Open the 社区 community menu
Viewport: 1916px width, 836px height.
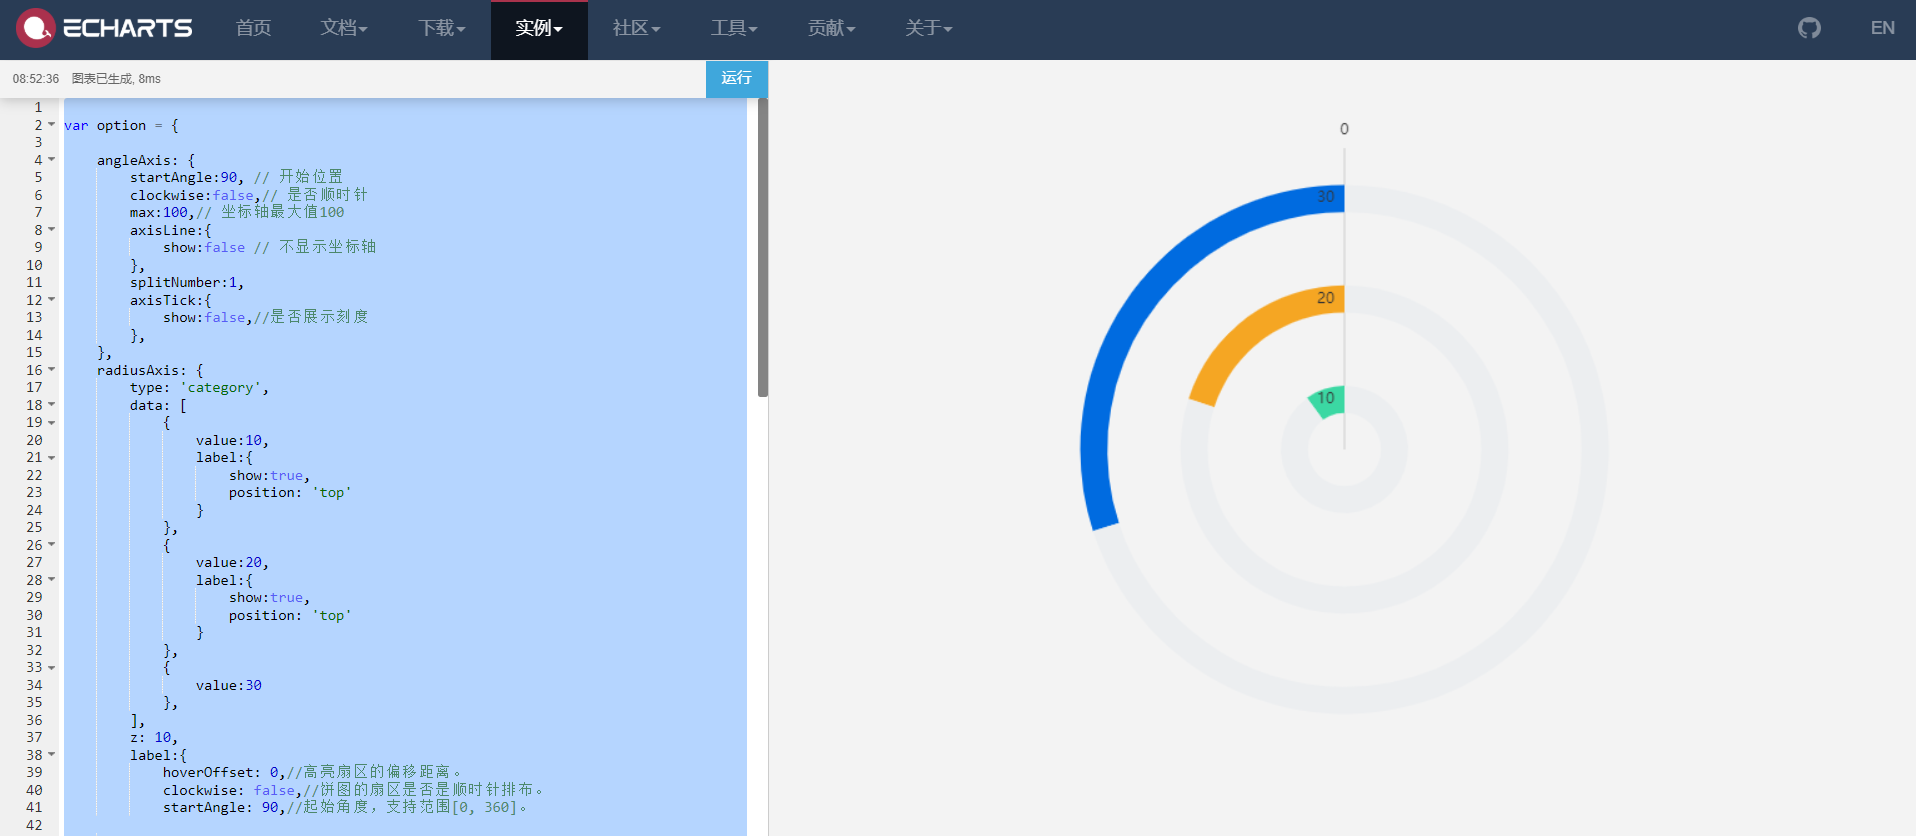[636, 28]
